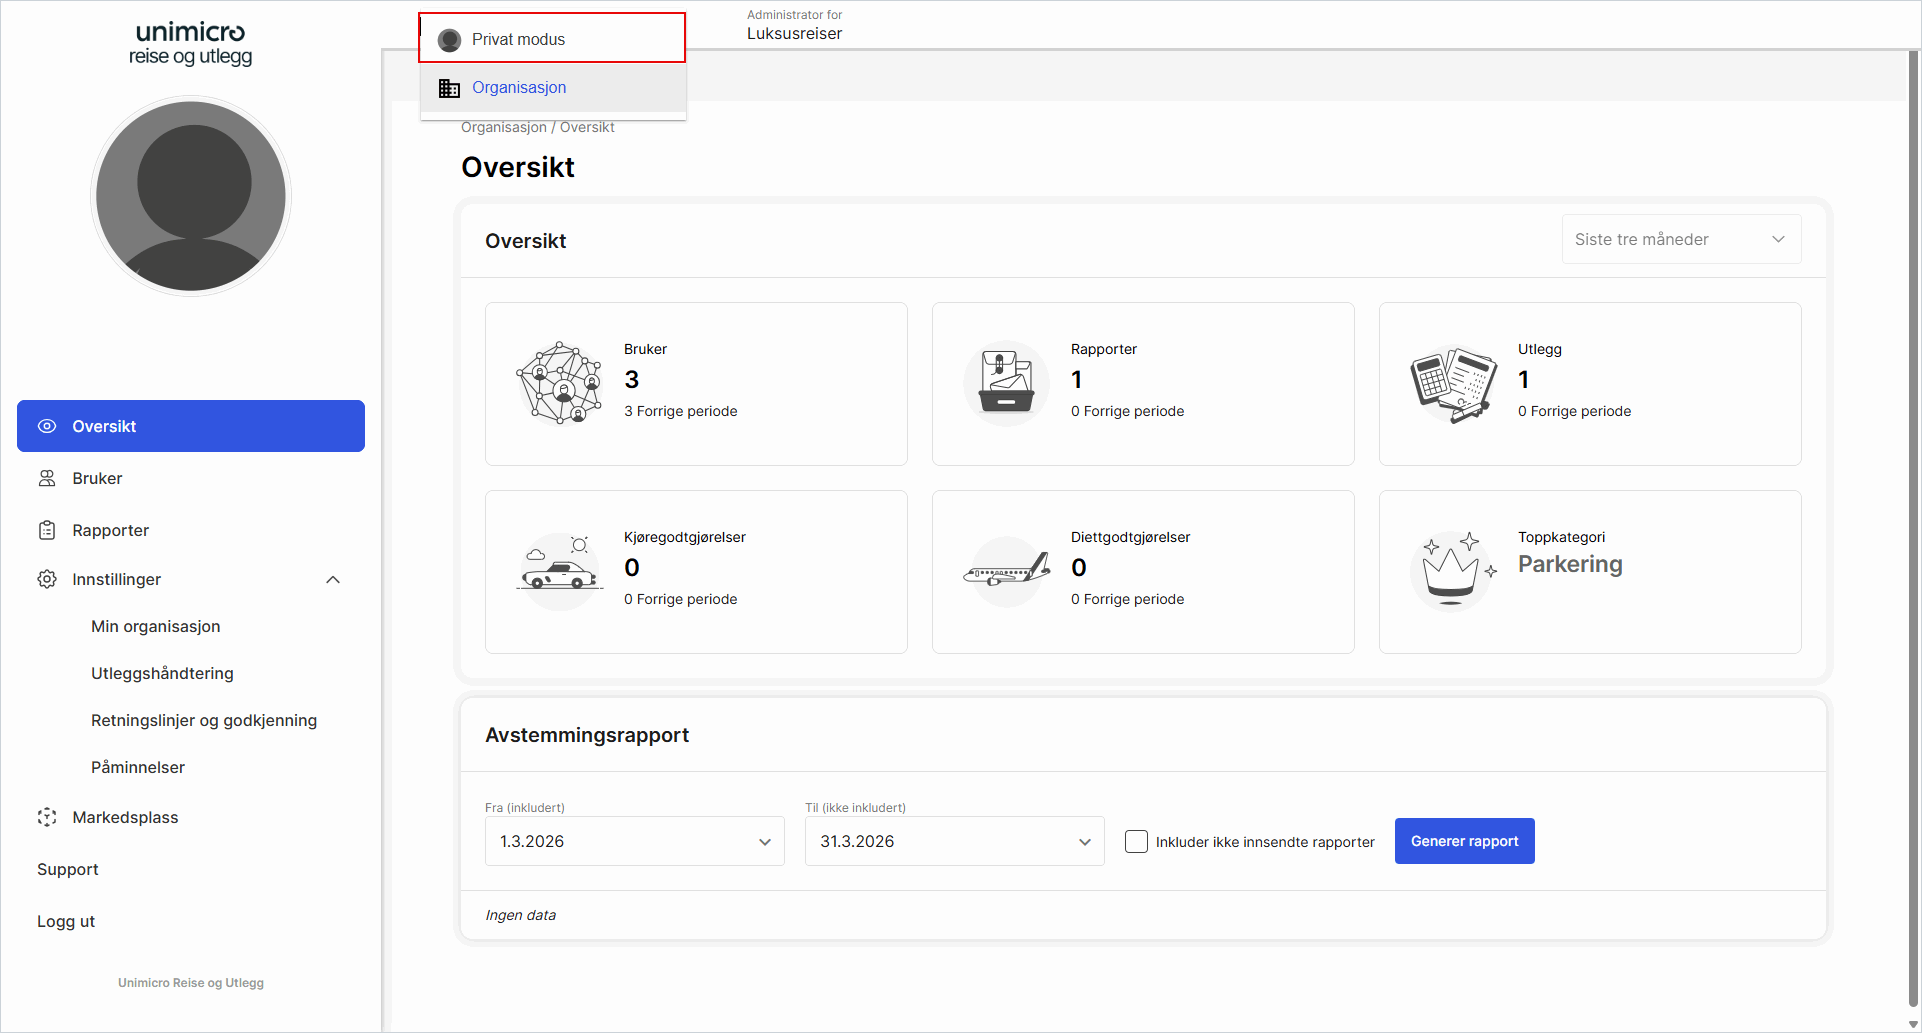Collapse the Innstillinger submenu chevron
This screenshot has height=1033, width=1922.
coord(333,580)
